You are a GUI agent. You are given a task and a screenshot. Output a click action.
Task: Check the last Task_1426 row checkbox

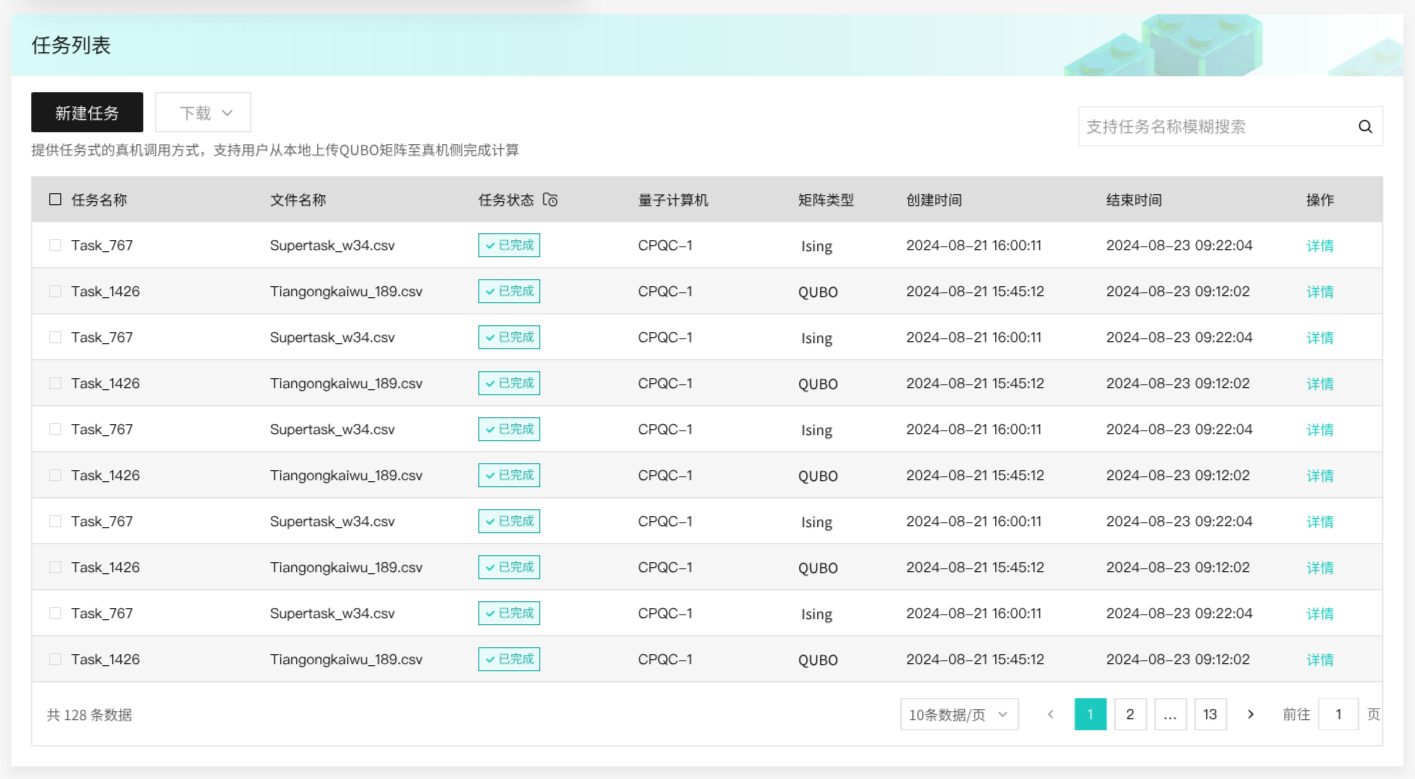tap(55, 659)
